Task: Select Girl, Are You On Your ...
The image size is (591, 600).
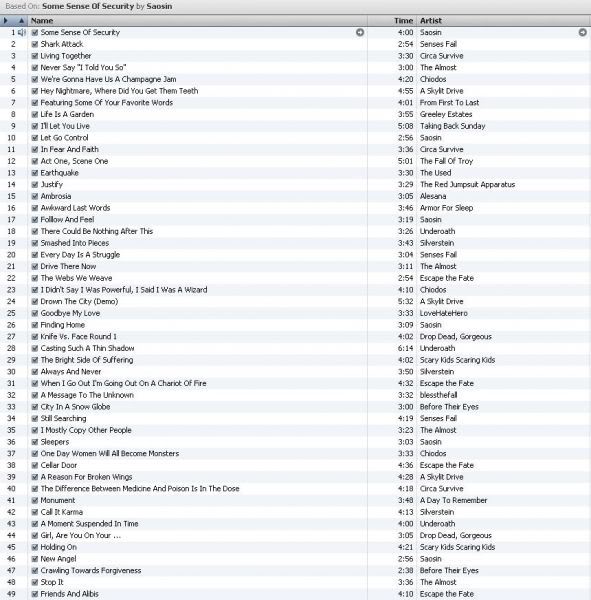Action: pos(81,535)
